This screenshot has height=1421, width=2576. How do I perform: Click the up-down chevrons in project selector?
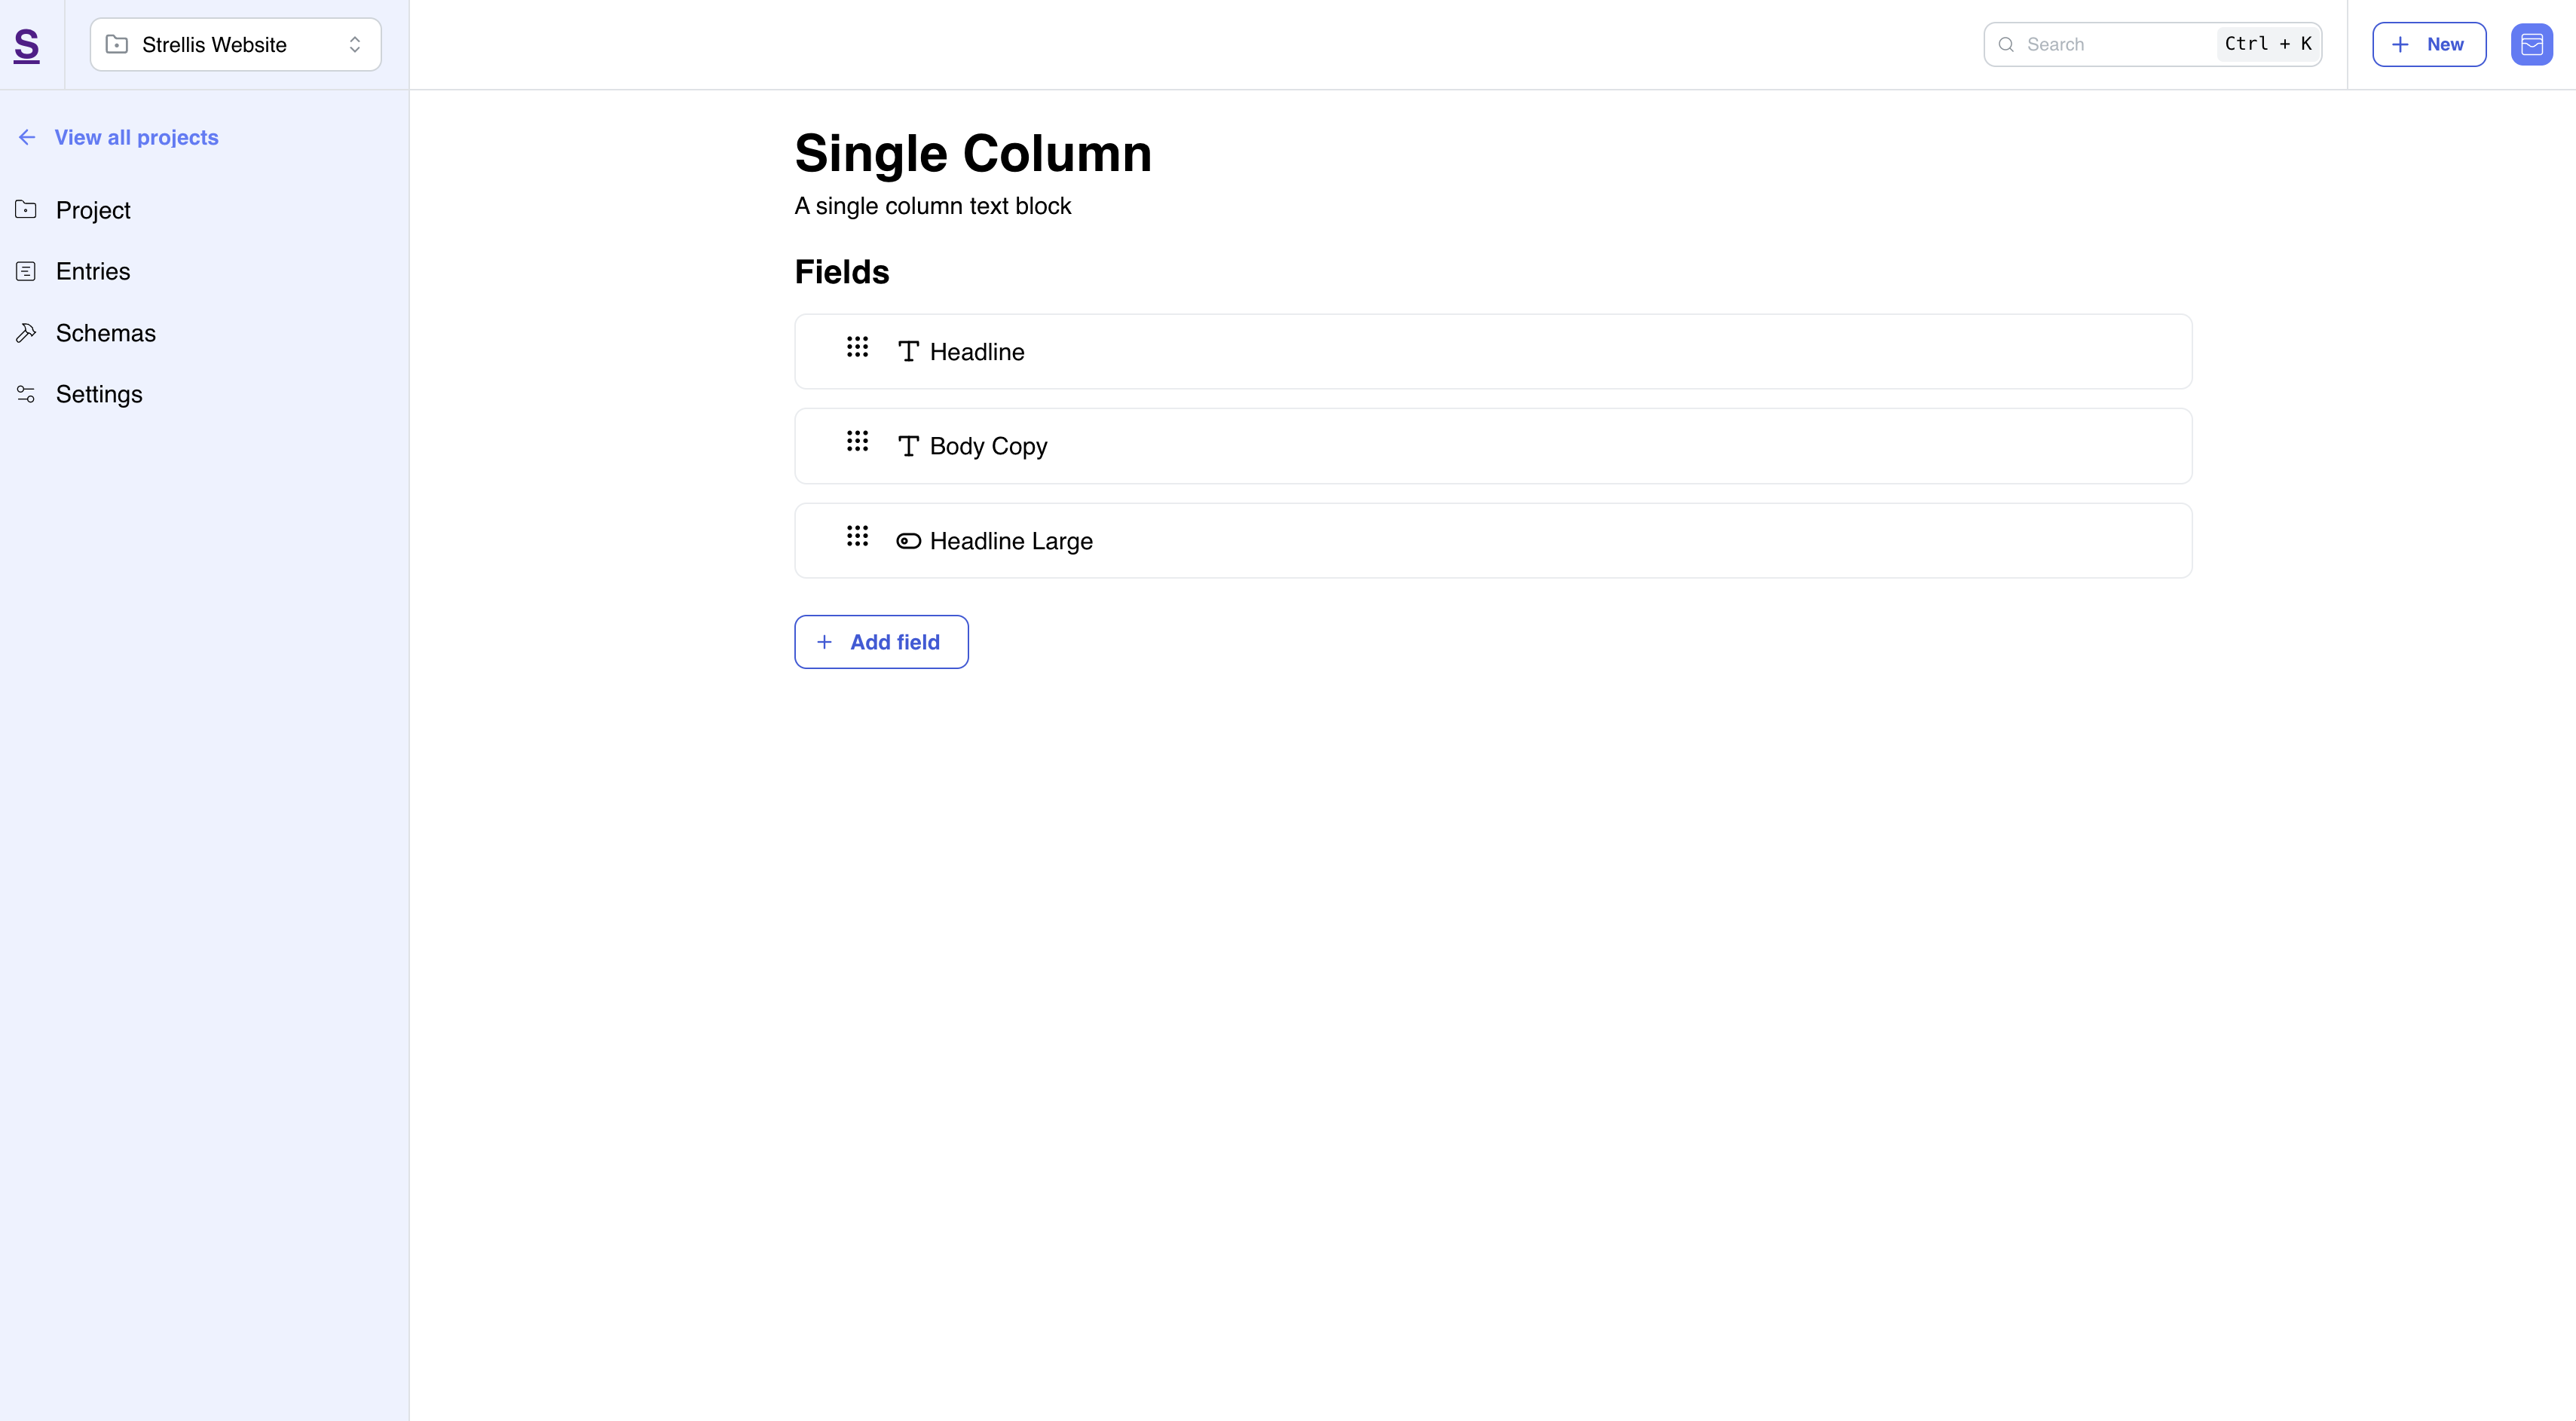[354, 44]
